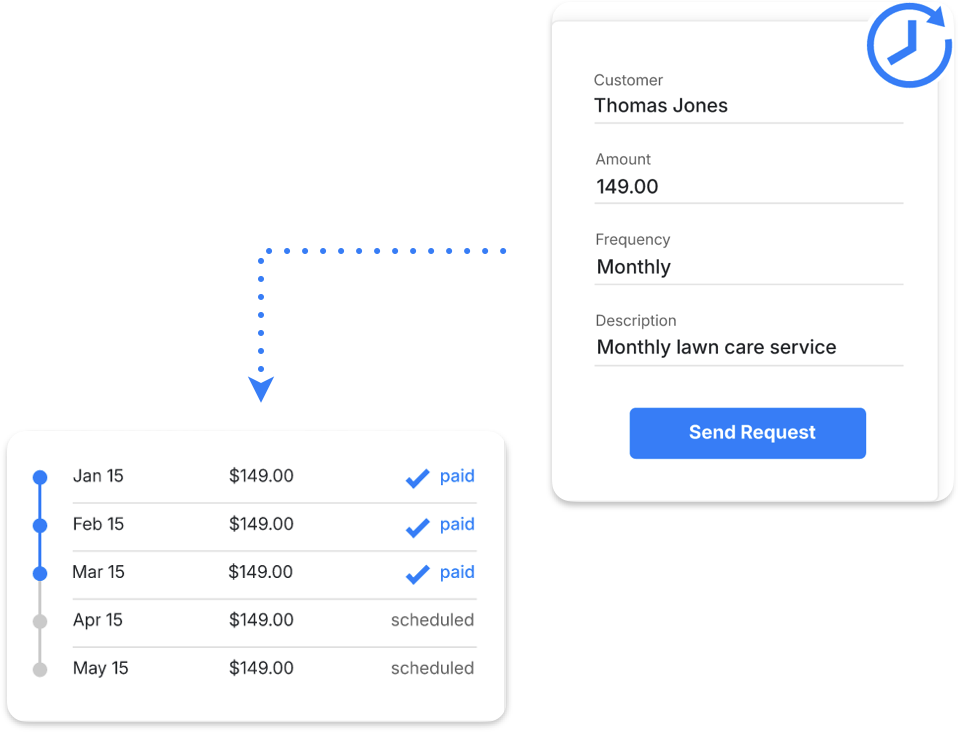
Task: Click the Mar 15 paid checkmark
Action: tap(417, 575)
